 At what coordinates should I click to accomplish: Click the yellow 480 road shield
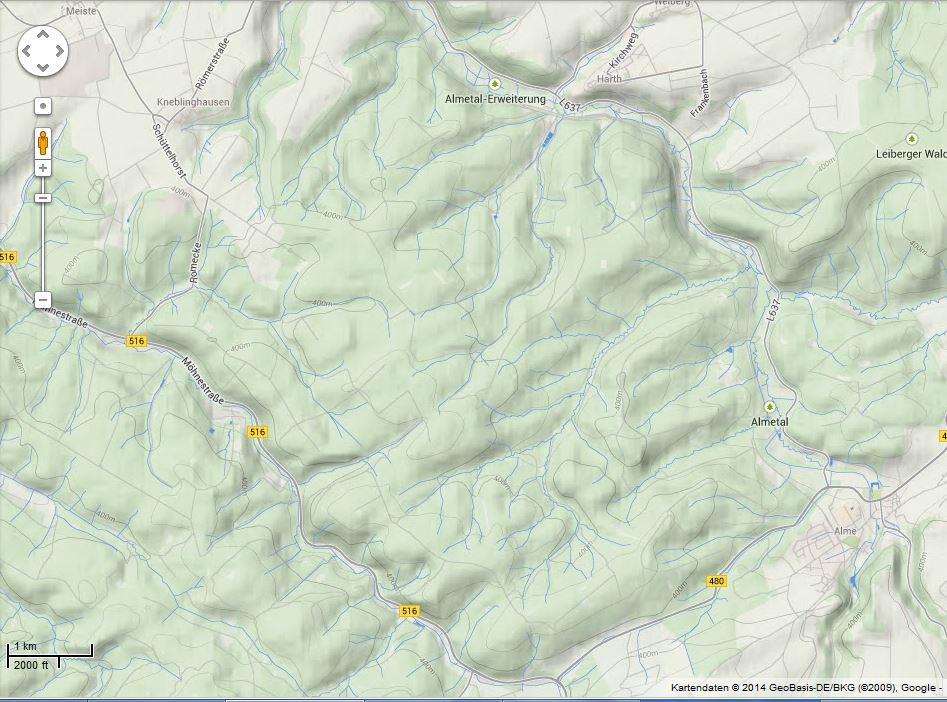(x=716, y=581)
